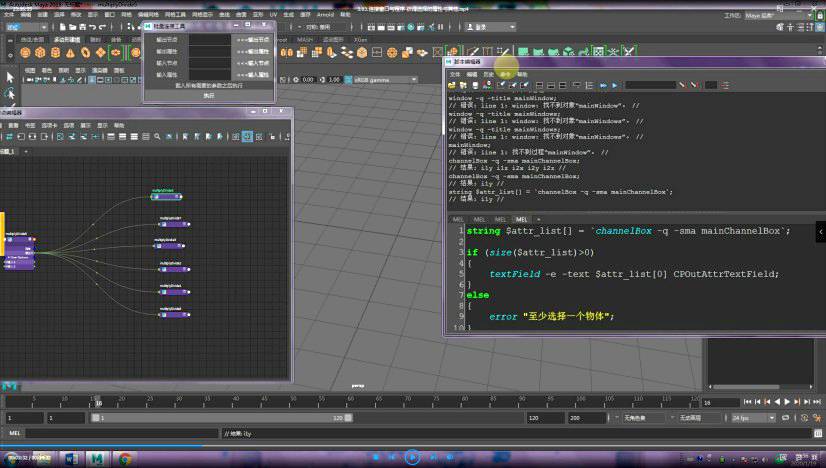Click the plus tab to add a script tab
Screen dimensions: 826x468
(x=538, y=219)
